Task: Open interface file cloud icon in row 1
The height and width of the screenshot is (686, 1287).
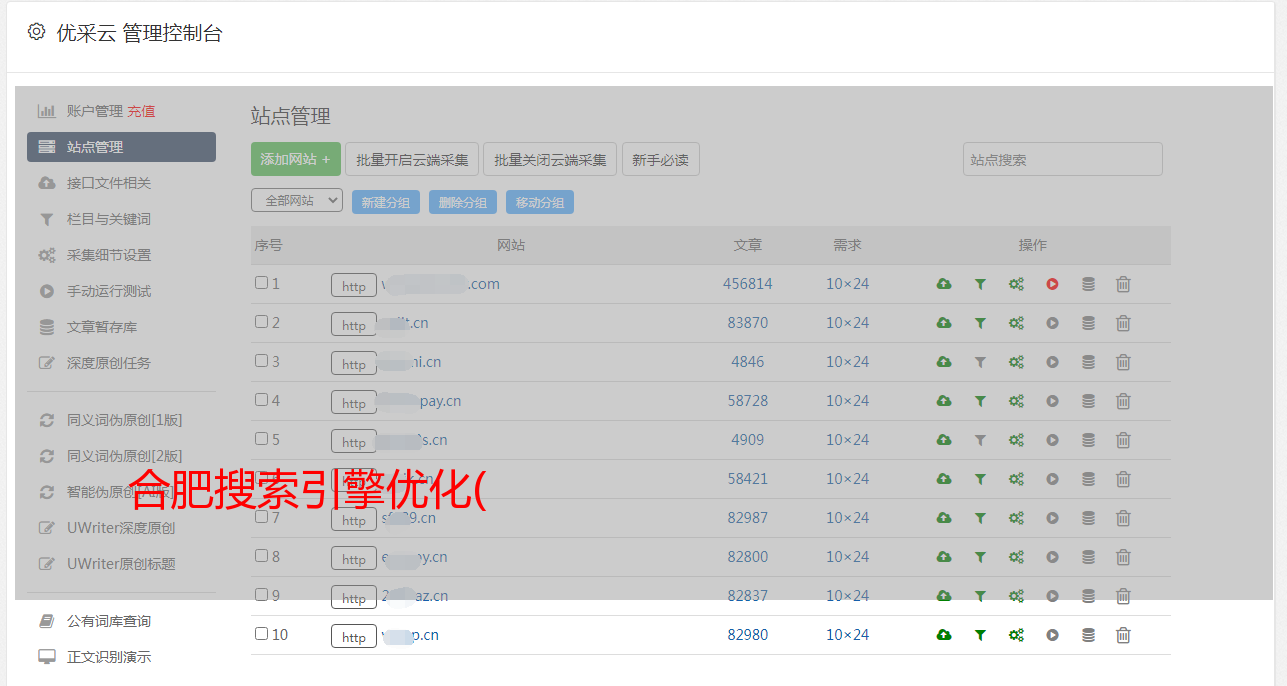Action: pyautogui.click(x=944, y=284)
